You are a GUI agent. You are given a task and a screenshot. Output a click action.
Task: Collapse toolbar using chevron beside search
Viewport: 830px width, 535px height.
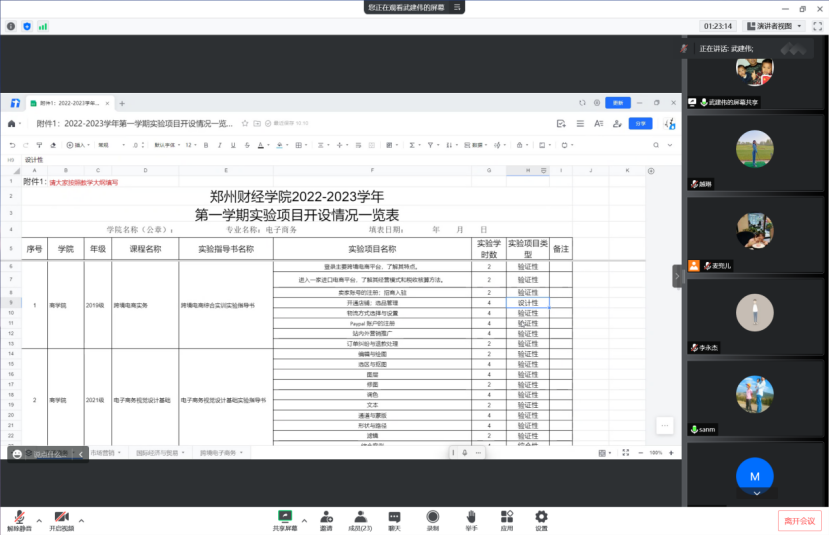[670, 145]
